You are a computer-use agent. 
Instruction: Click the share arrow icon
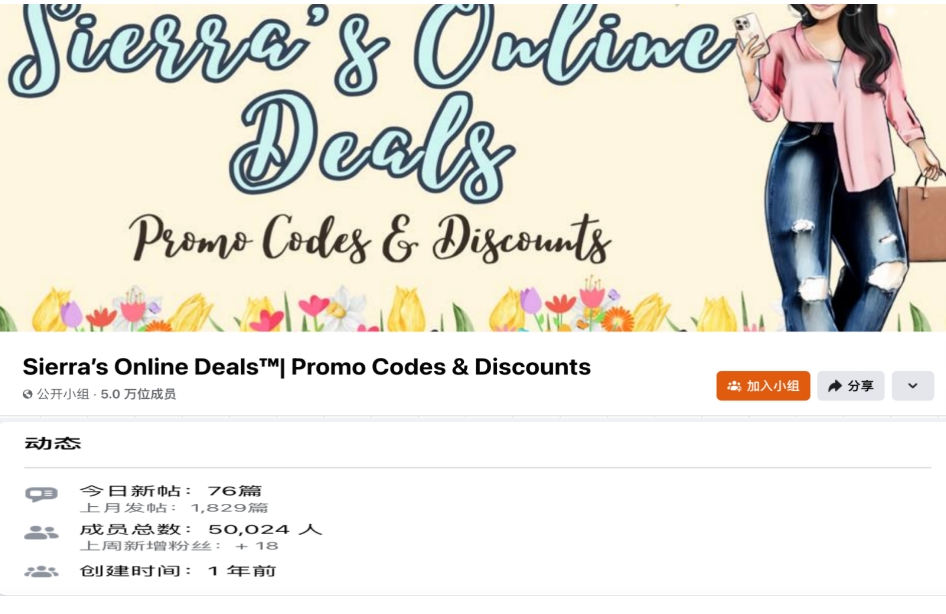(x=835, y=386)
